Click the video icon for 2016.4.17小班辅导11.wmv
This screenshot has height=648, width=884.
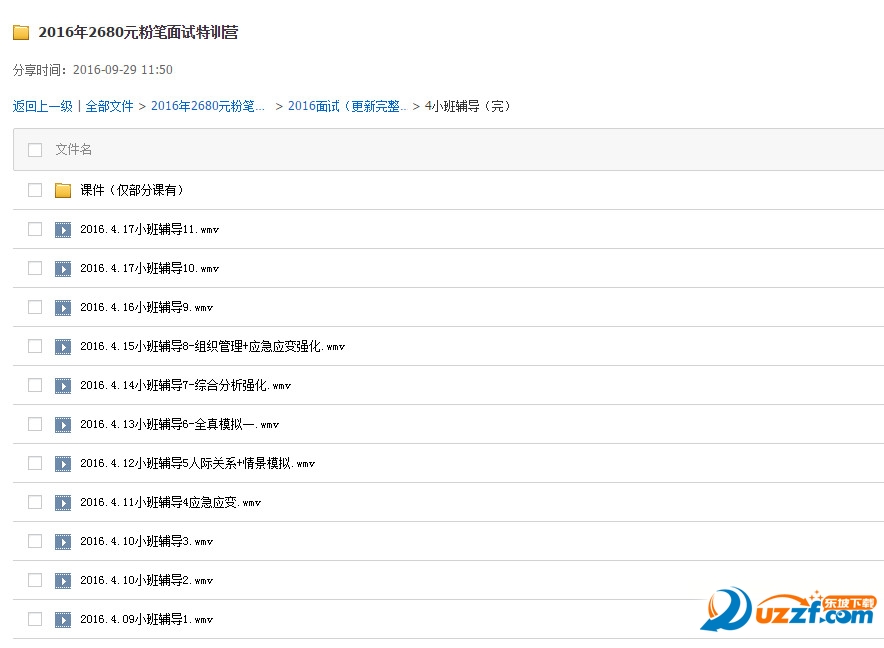pyautogui.click(x=63, y=229)
